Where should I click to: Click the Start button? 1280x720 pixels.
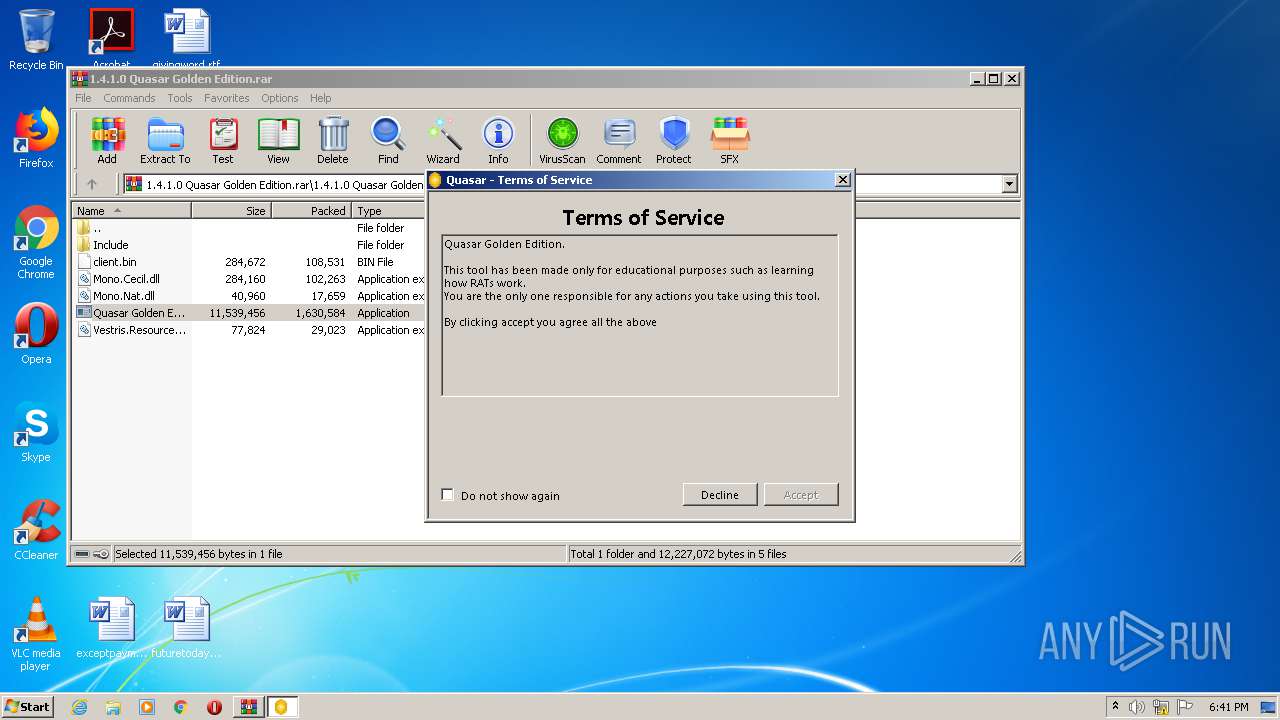pos(28,707)
